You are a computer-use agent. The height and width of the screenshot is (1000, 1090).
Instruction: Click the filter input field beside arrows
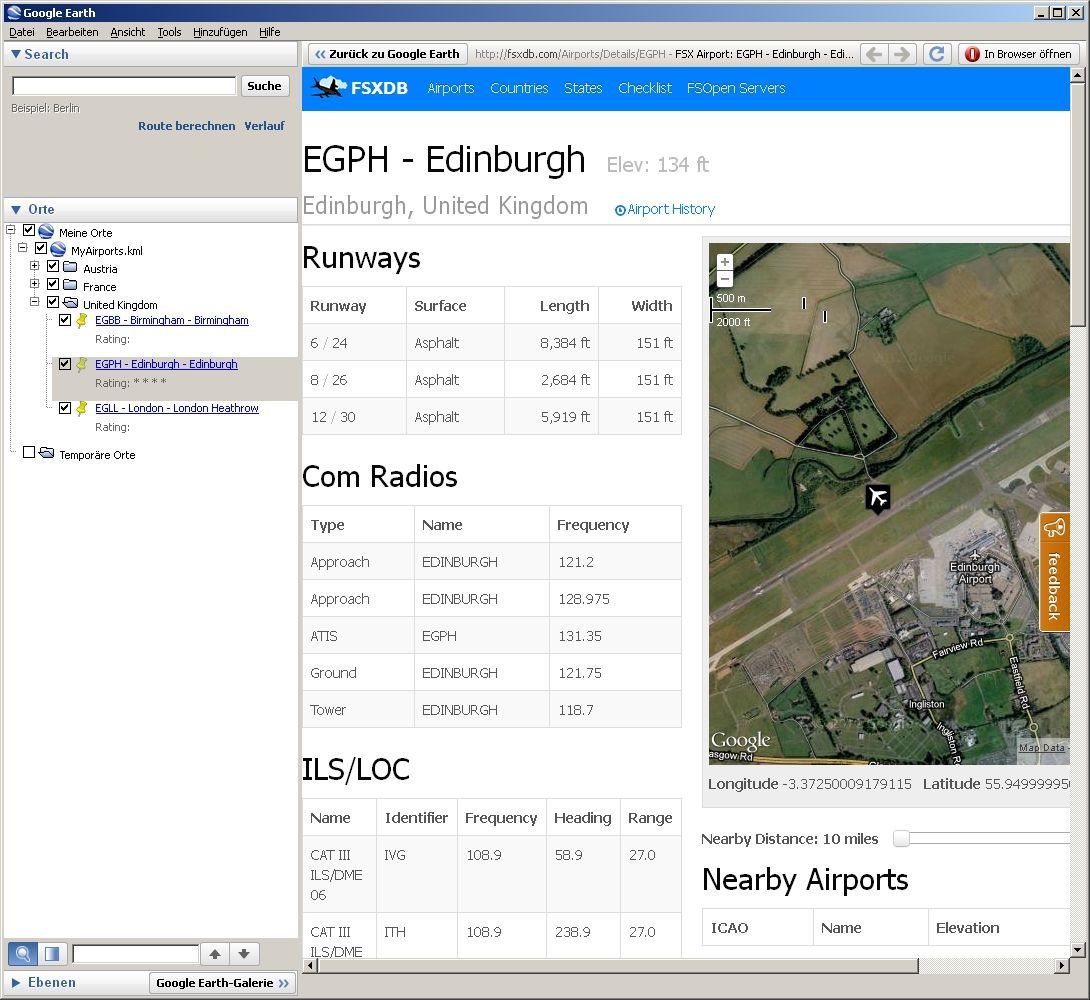tap(136, 953)
